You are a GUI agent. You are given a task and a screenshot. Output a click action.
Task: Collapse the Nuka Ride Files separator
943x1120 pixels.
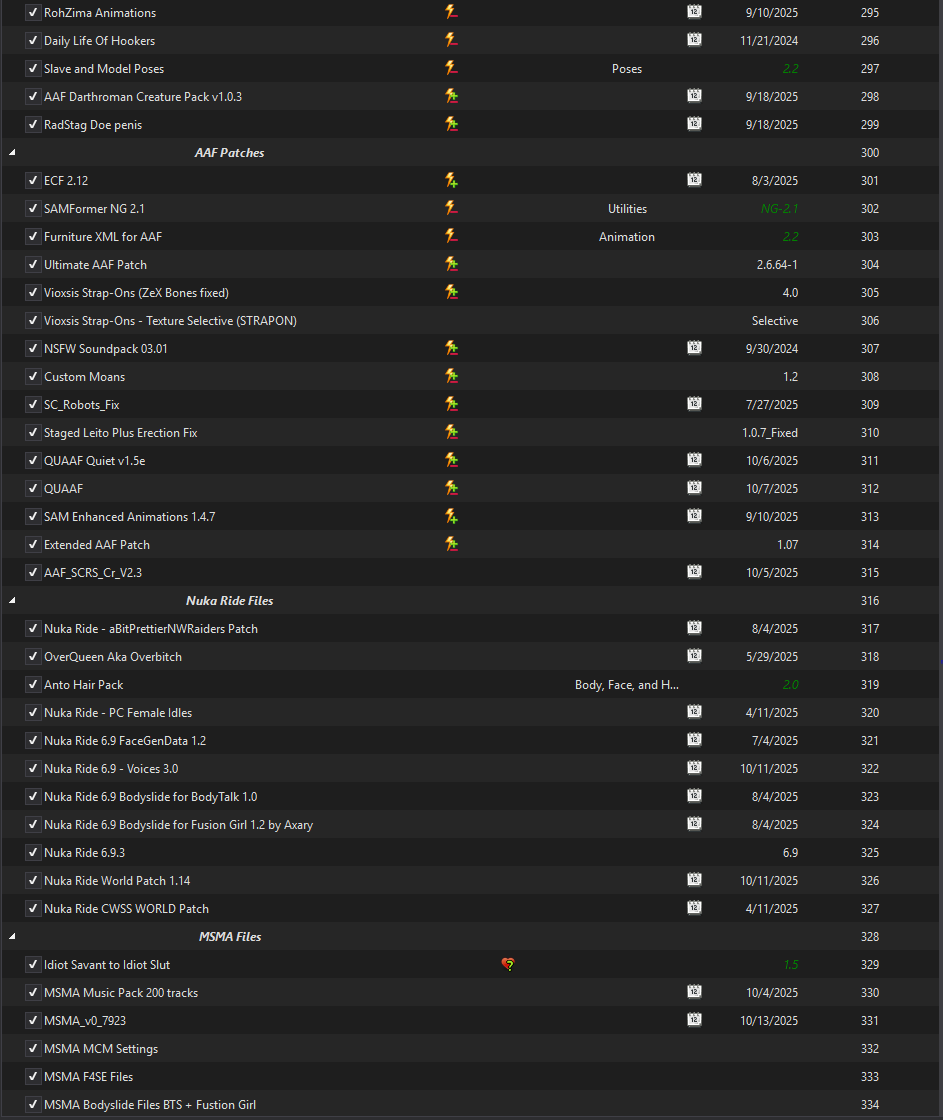coord(12,601)
